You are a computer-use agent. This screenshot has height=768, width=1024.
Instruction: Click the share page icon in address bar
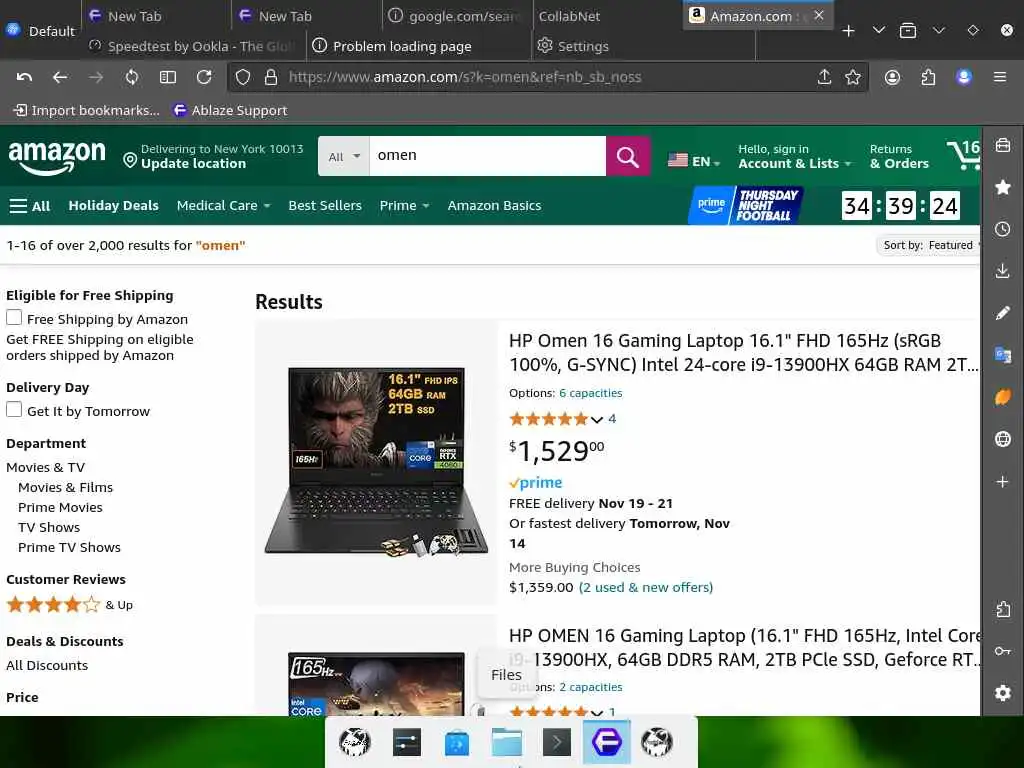tap(824, 77)
